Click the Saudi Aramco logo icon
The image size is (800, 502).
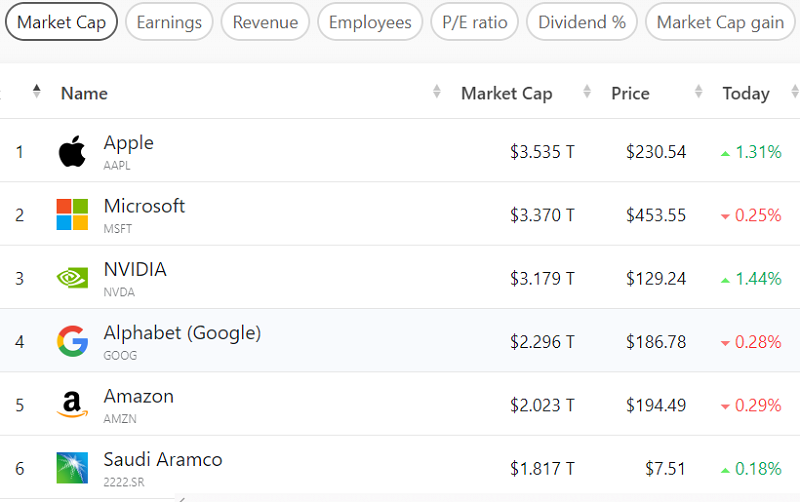pyautogui.click(x=72, y=467)
